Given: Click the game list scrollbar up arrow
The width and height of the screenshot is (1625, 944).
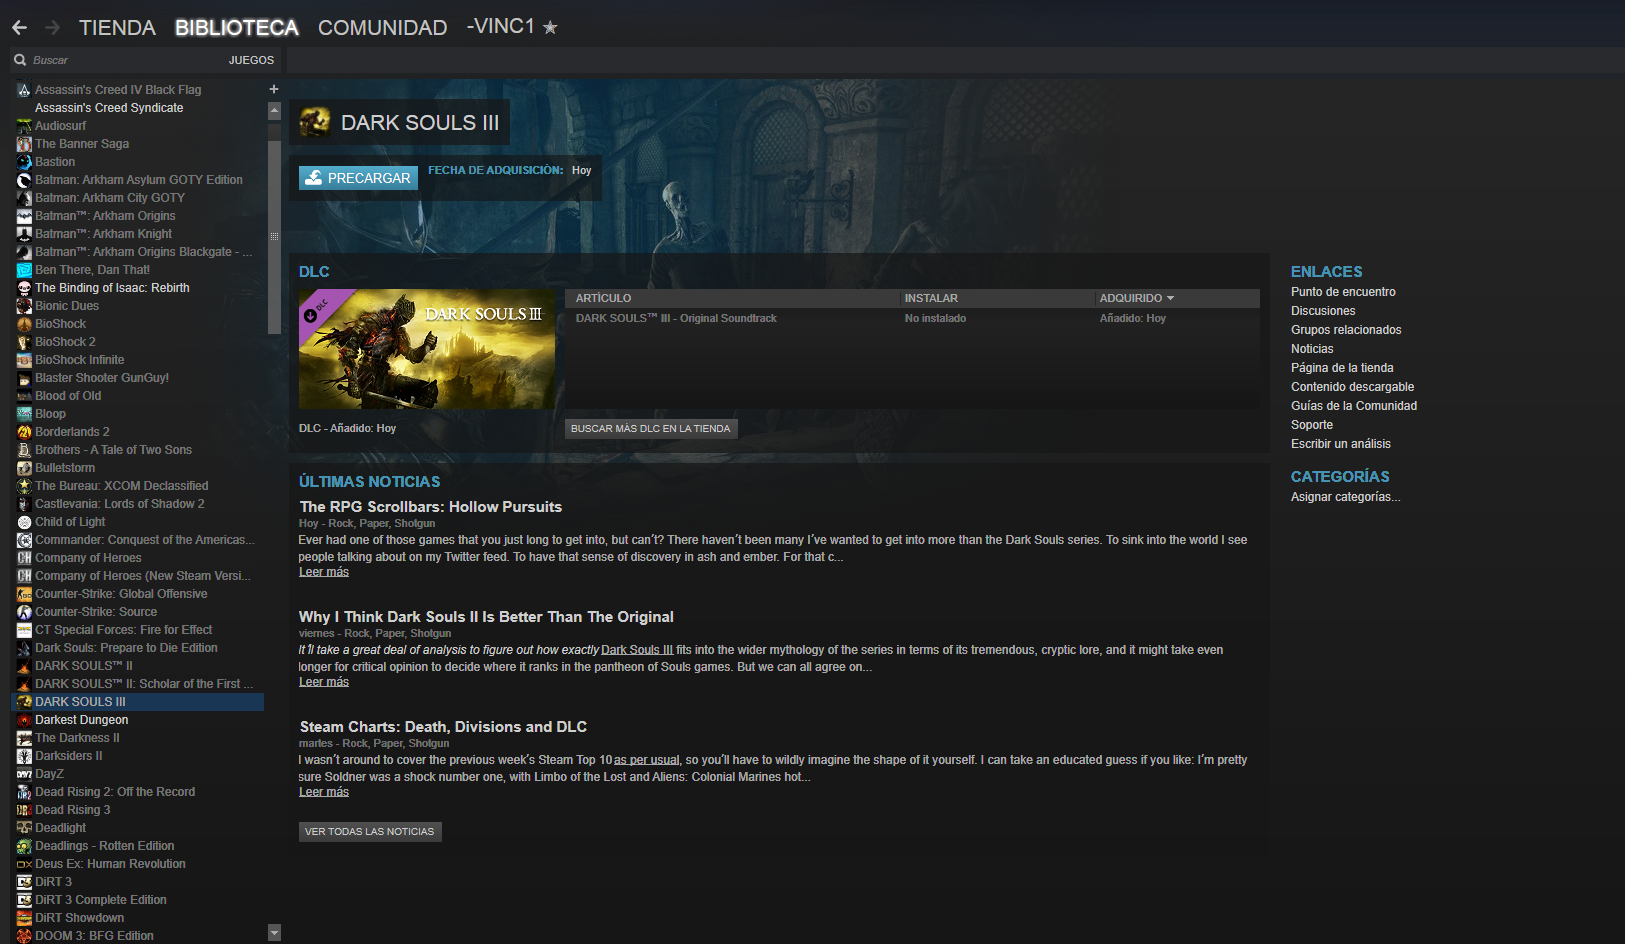Looking at the screenshot, I should [274, 111].
